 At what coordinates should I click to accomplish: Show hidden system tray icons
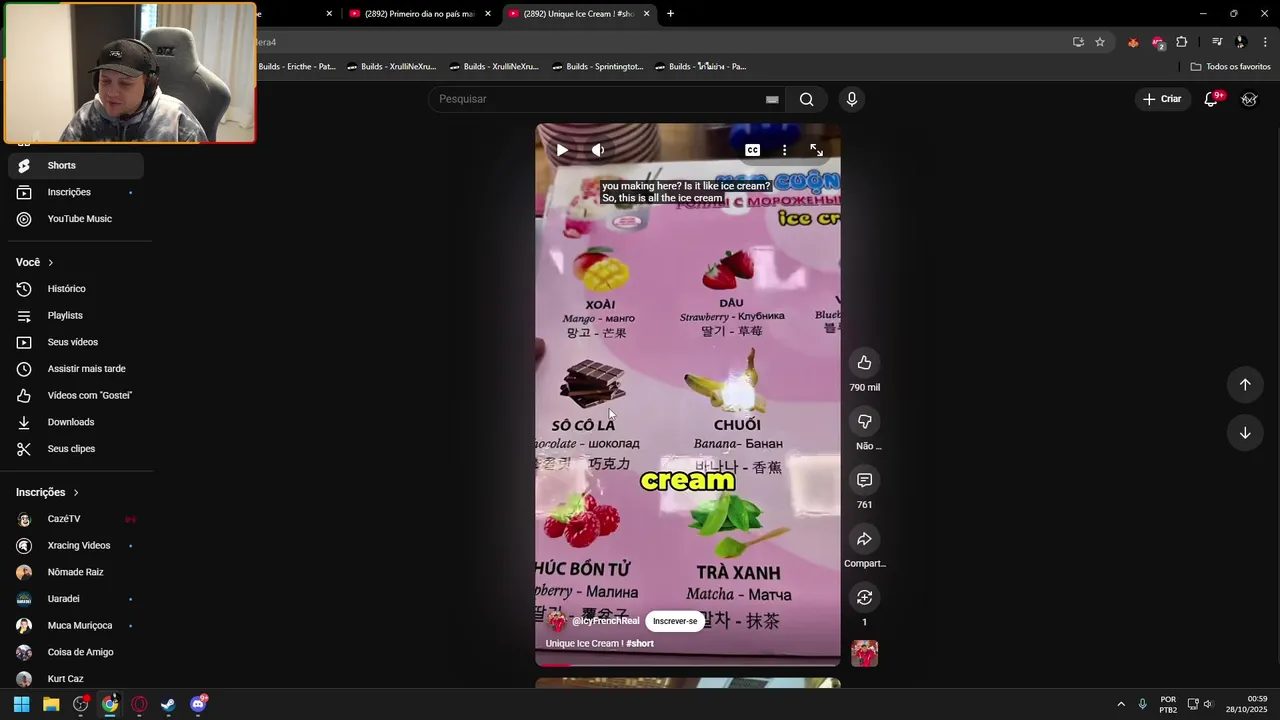(x=1121, y=704)
